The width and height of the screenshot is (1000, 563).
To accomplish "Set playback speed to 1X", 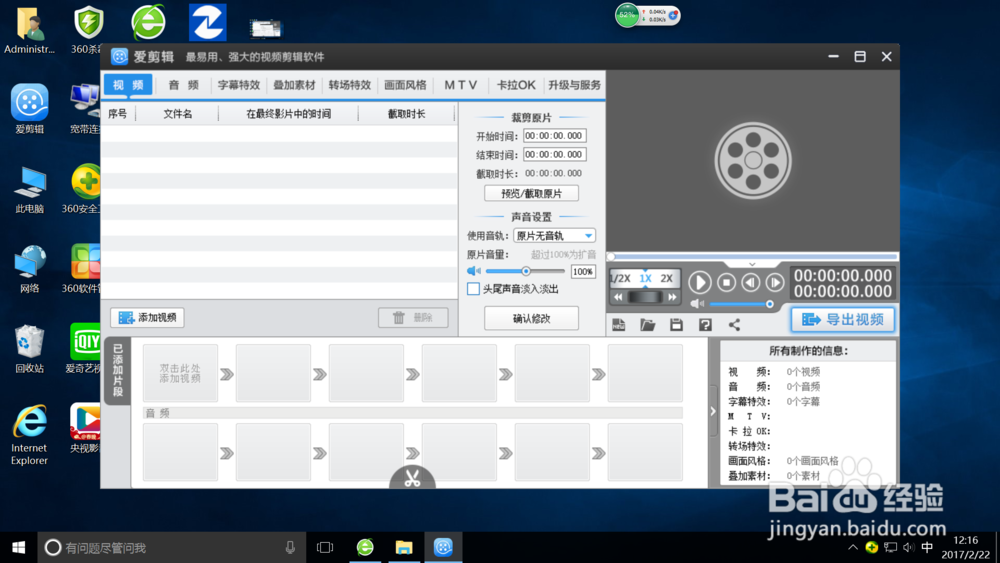I will click(645, 279).
